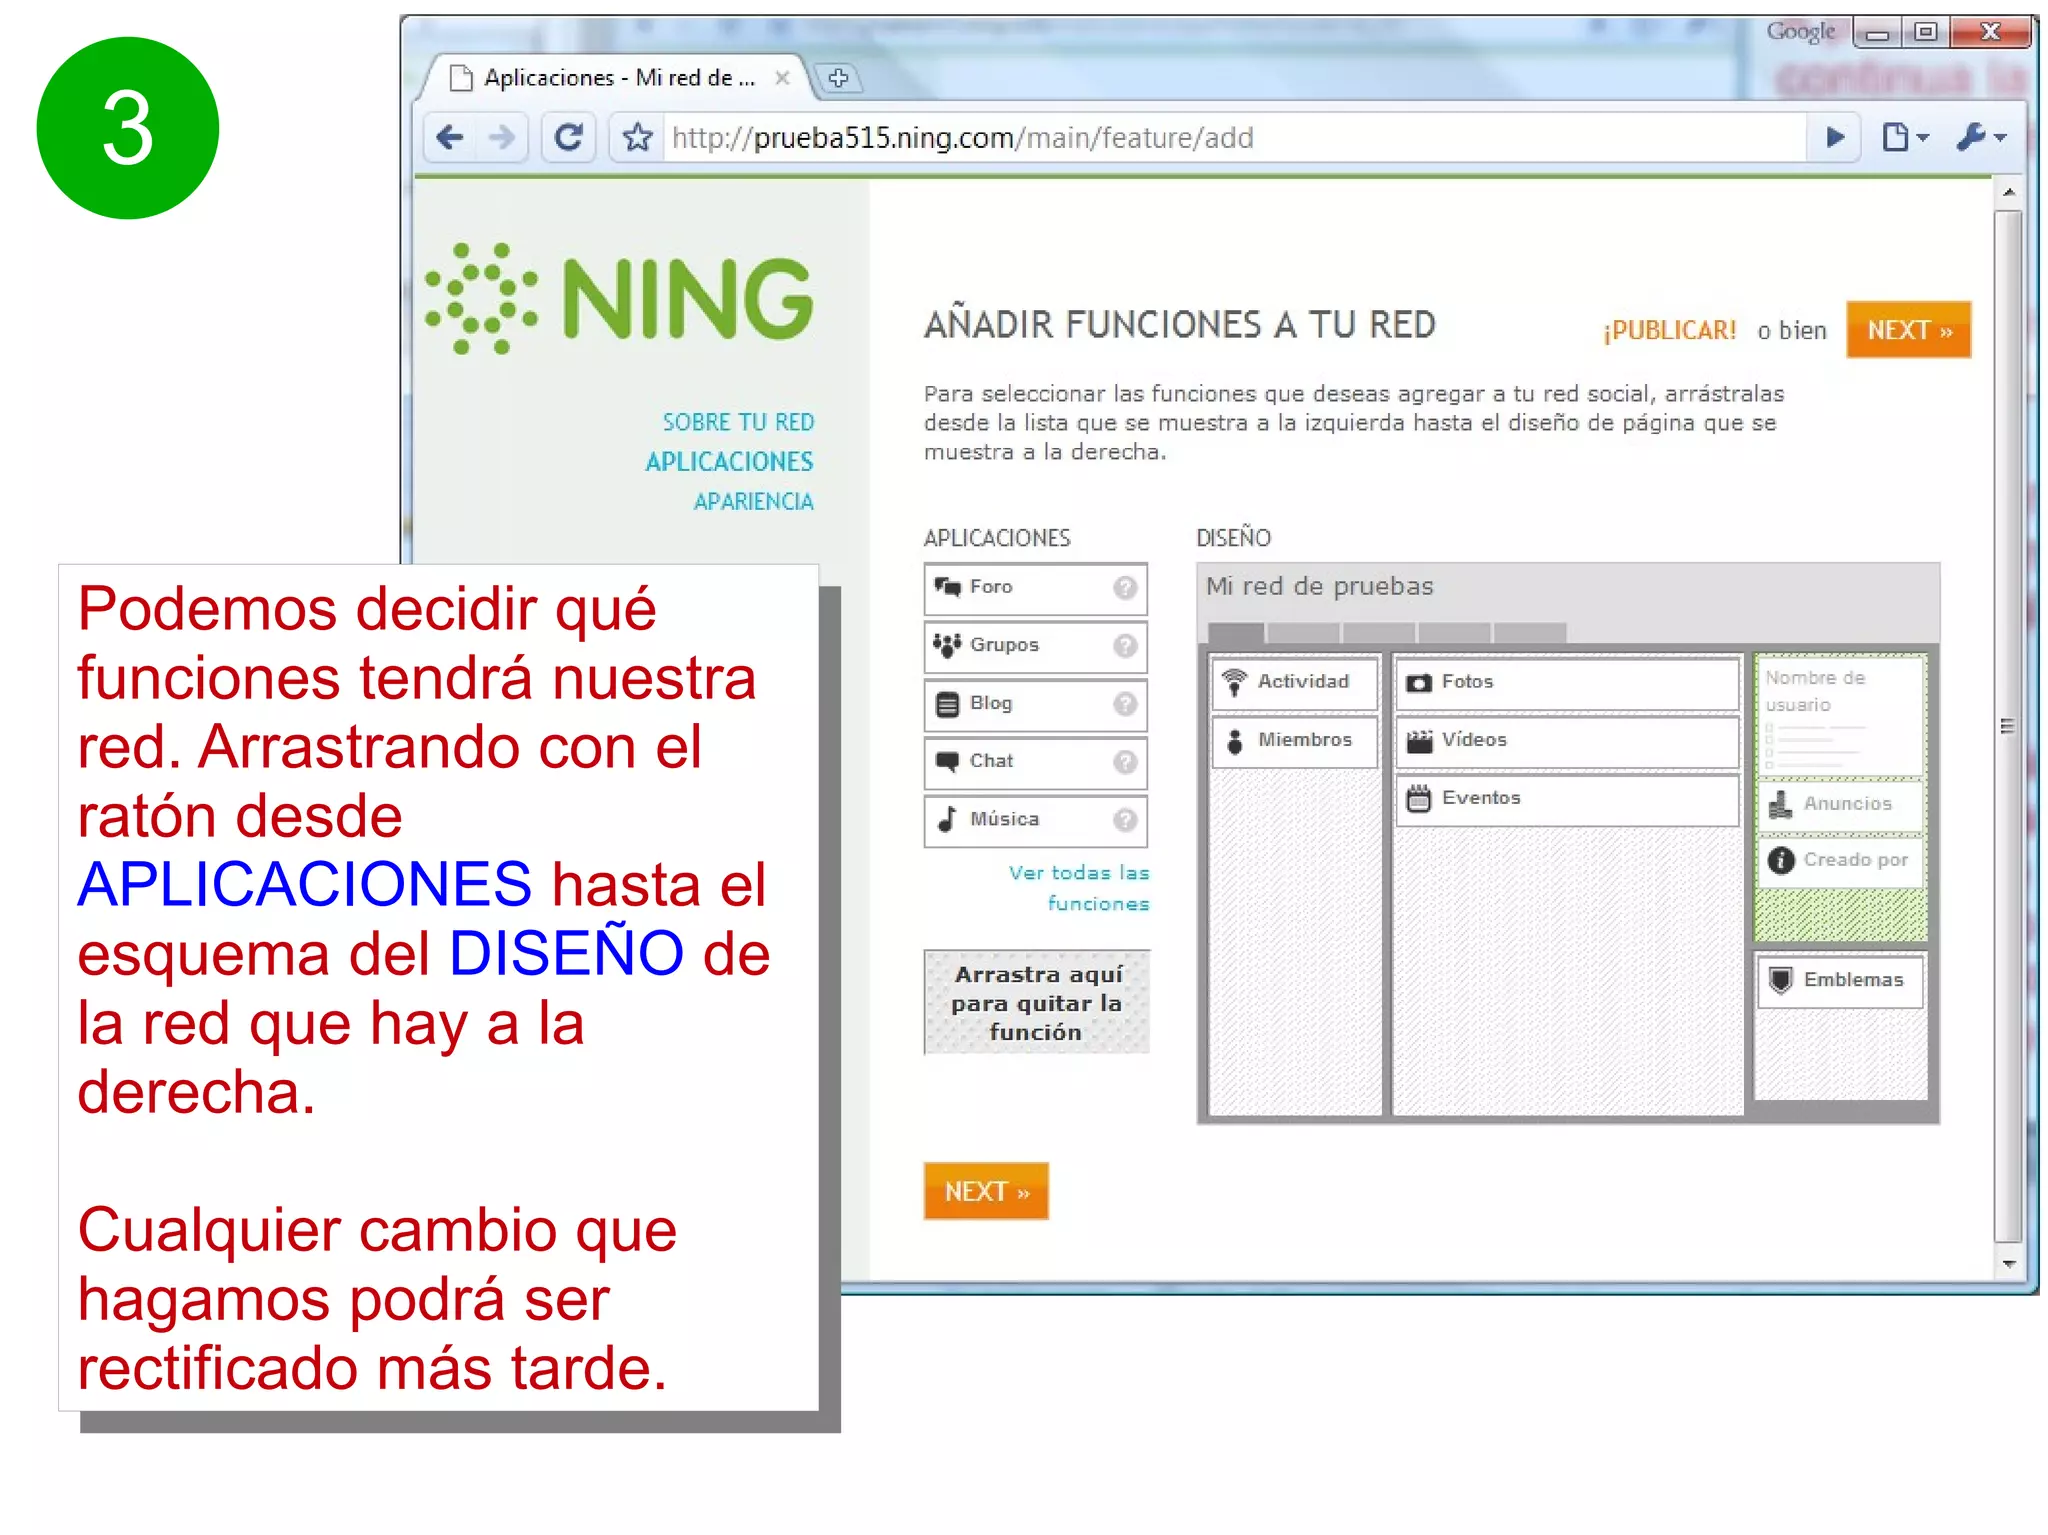Maximize the browser window

(x=1924, y=33)
